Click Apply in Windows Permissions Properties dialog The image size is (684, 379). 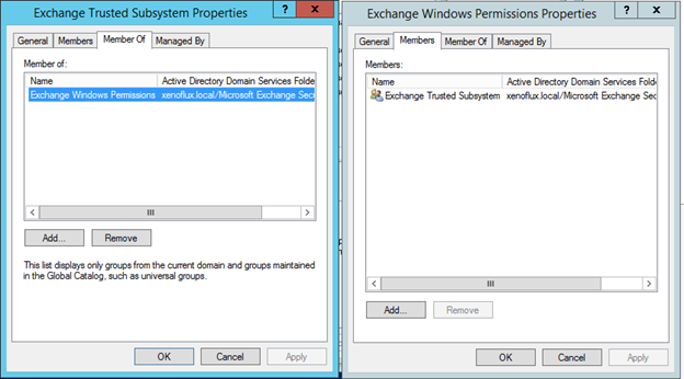pyautogui.click(x=638, y=358)
